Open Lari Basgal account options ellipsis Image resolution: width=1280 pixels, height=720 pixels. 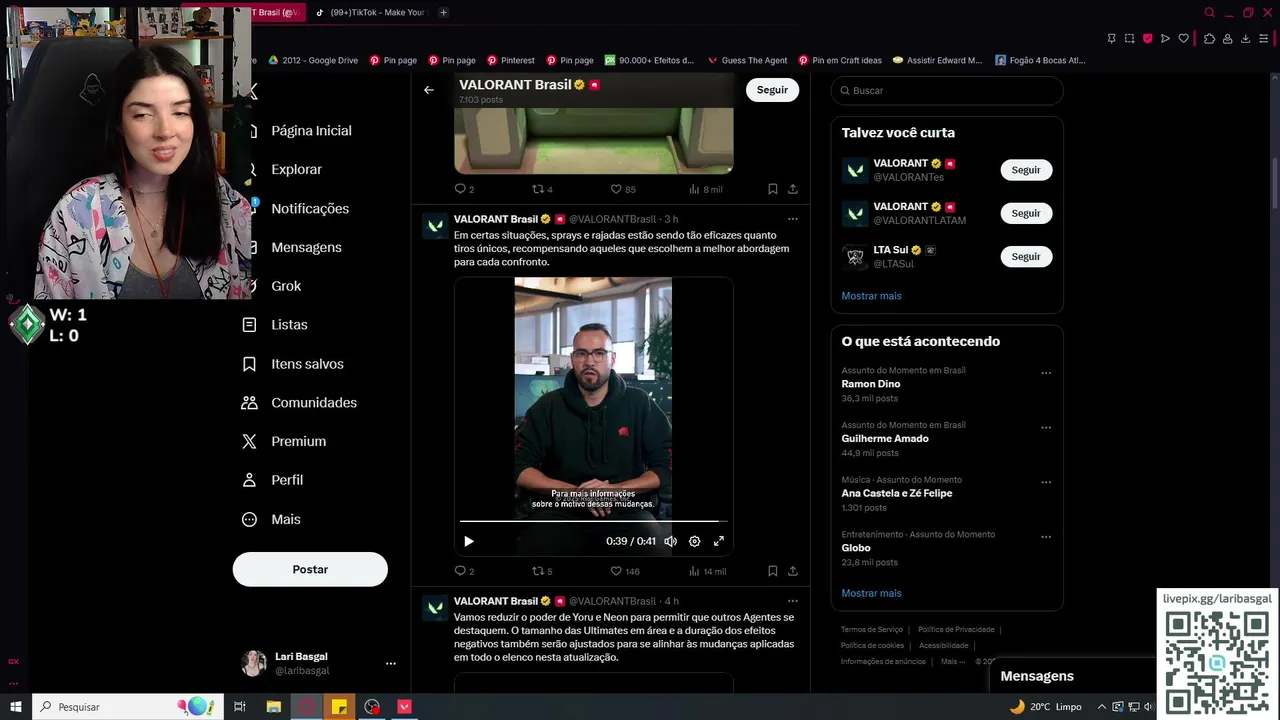[391, 663]
